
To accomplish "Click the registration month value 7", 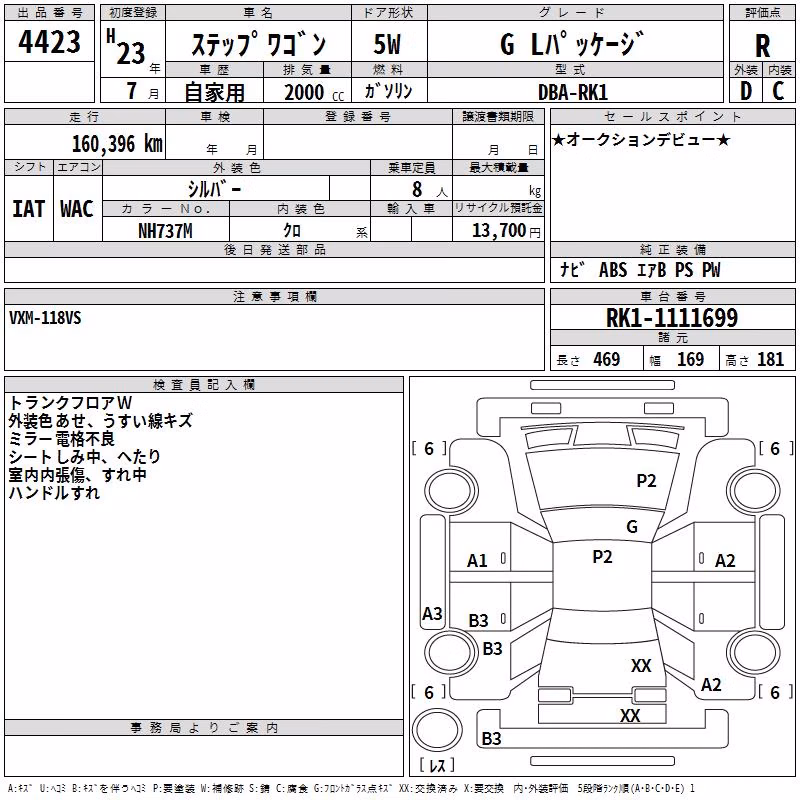I will 132,90.
